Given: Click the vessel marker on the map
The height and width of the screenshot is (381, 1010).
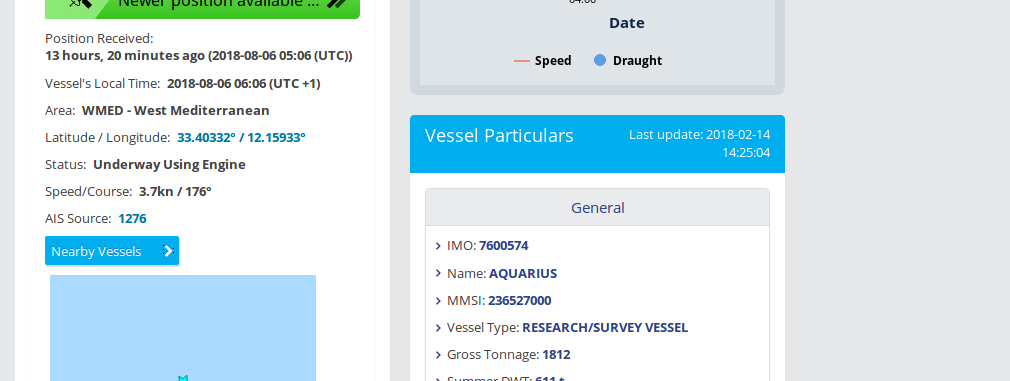Looking at the screenshot, I should click(183, 378).
